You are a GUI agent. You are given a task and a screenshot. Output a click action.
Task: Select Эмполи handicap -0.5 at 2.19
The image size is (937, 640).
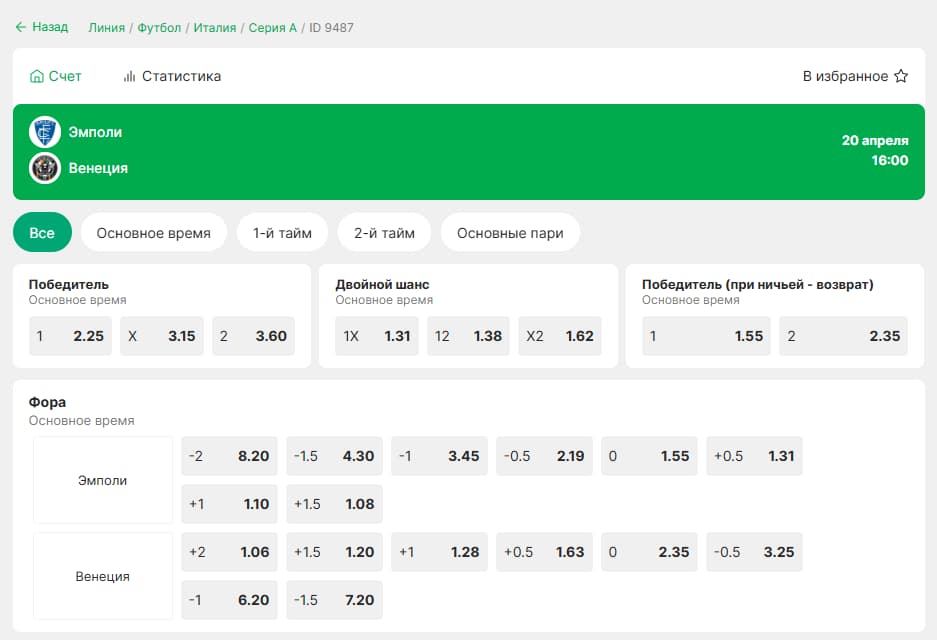[x=544, y=456]
